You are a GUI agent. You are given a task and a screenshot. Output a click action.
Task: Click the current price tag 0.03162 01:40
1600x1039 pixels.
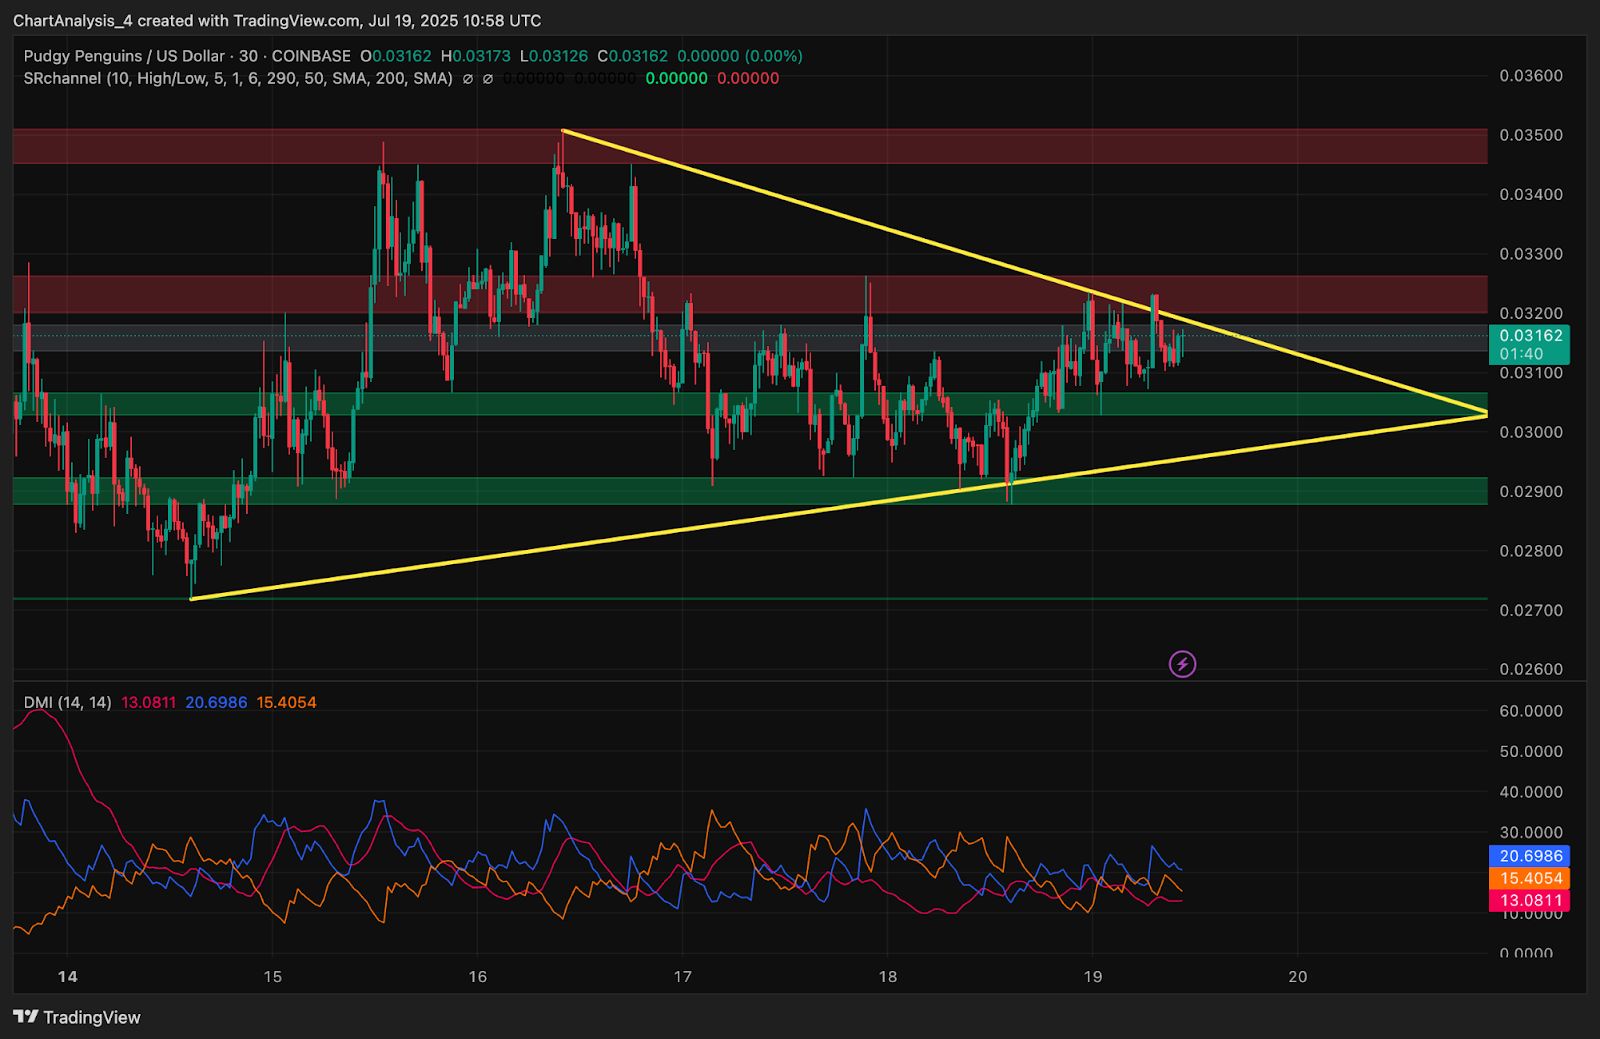pos(1529,344)
